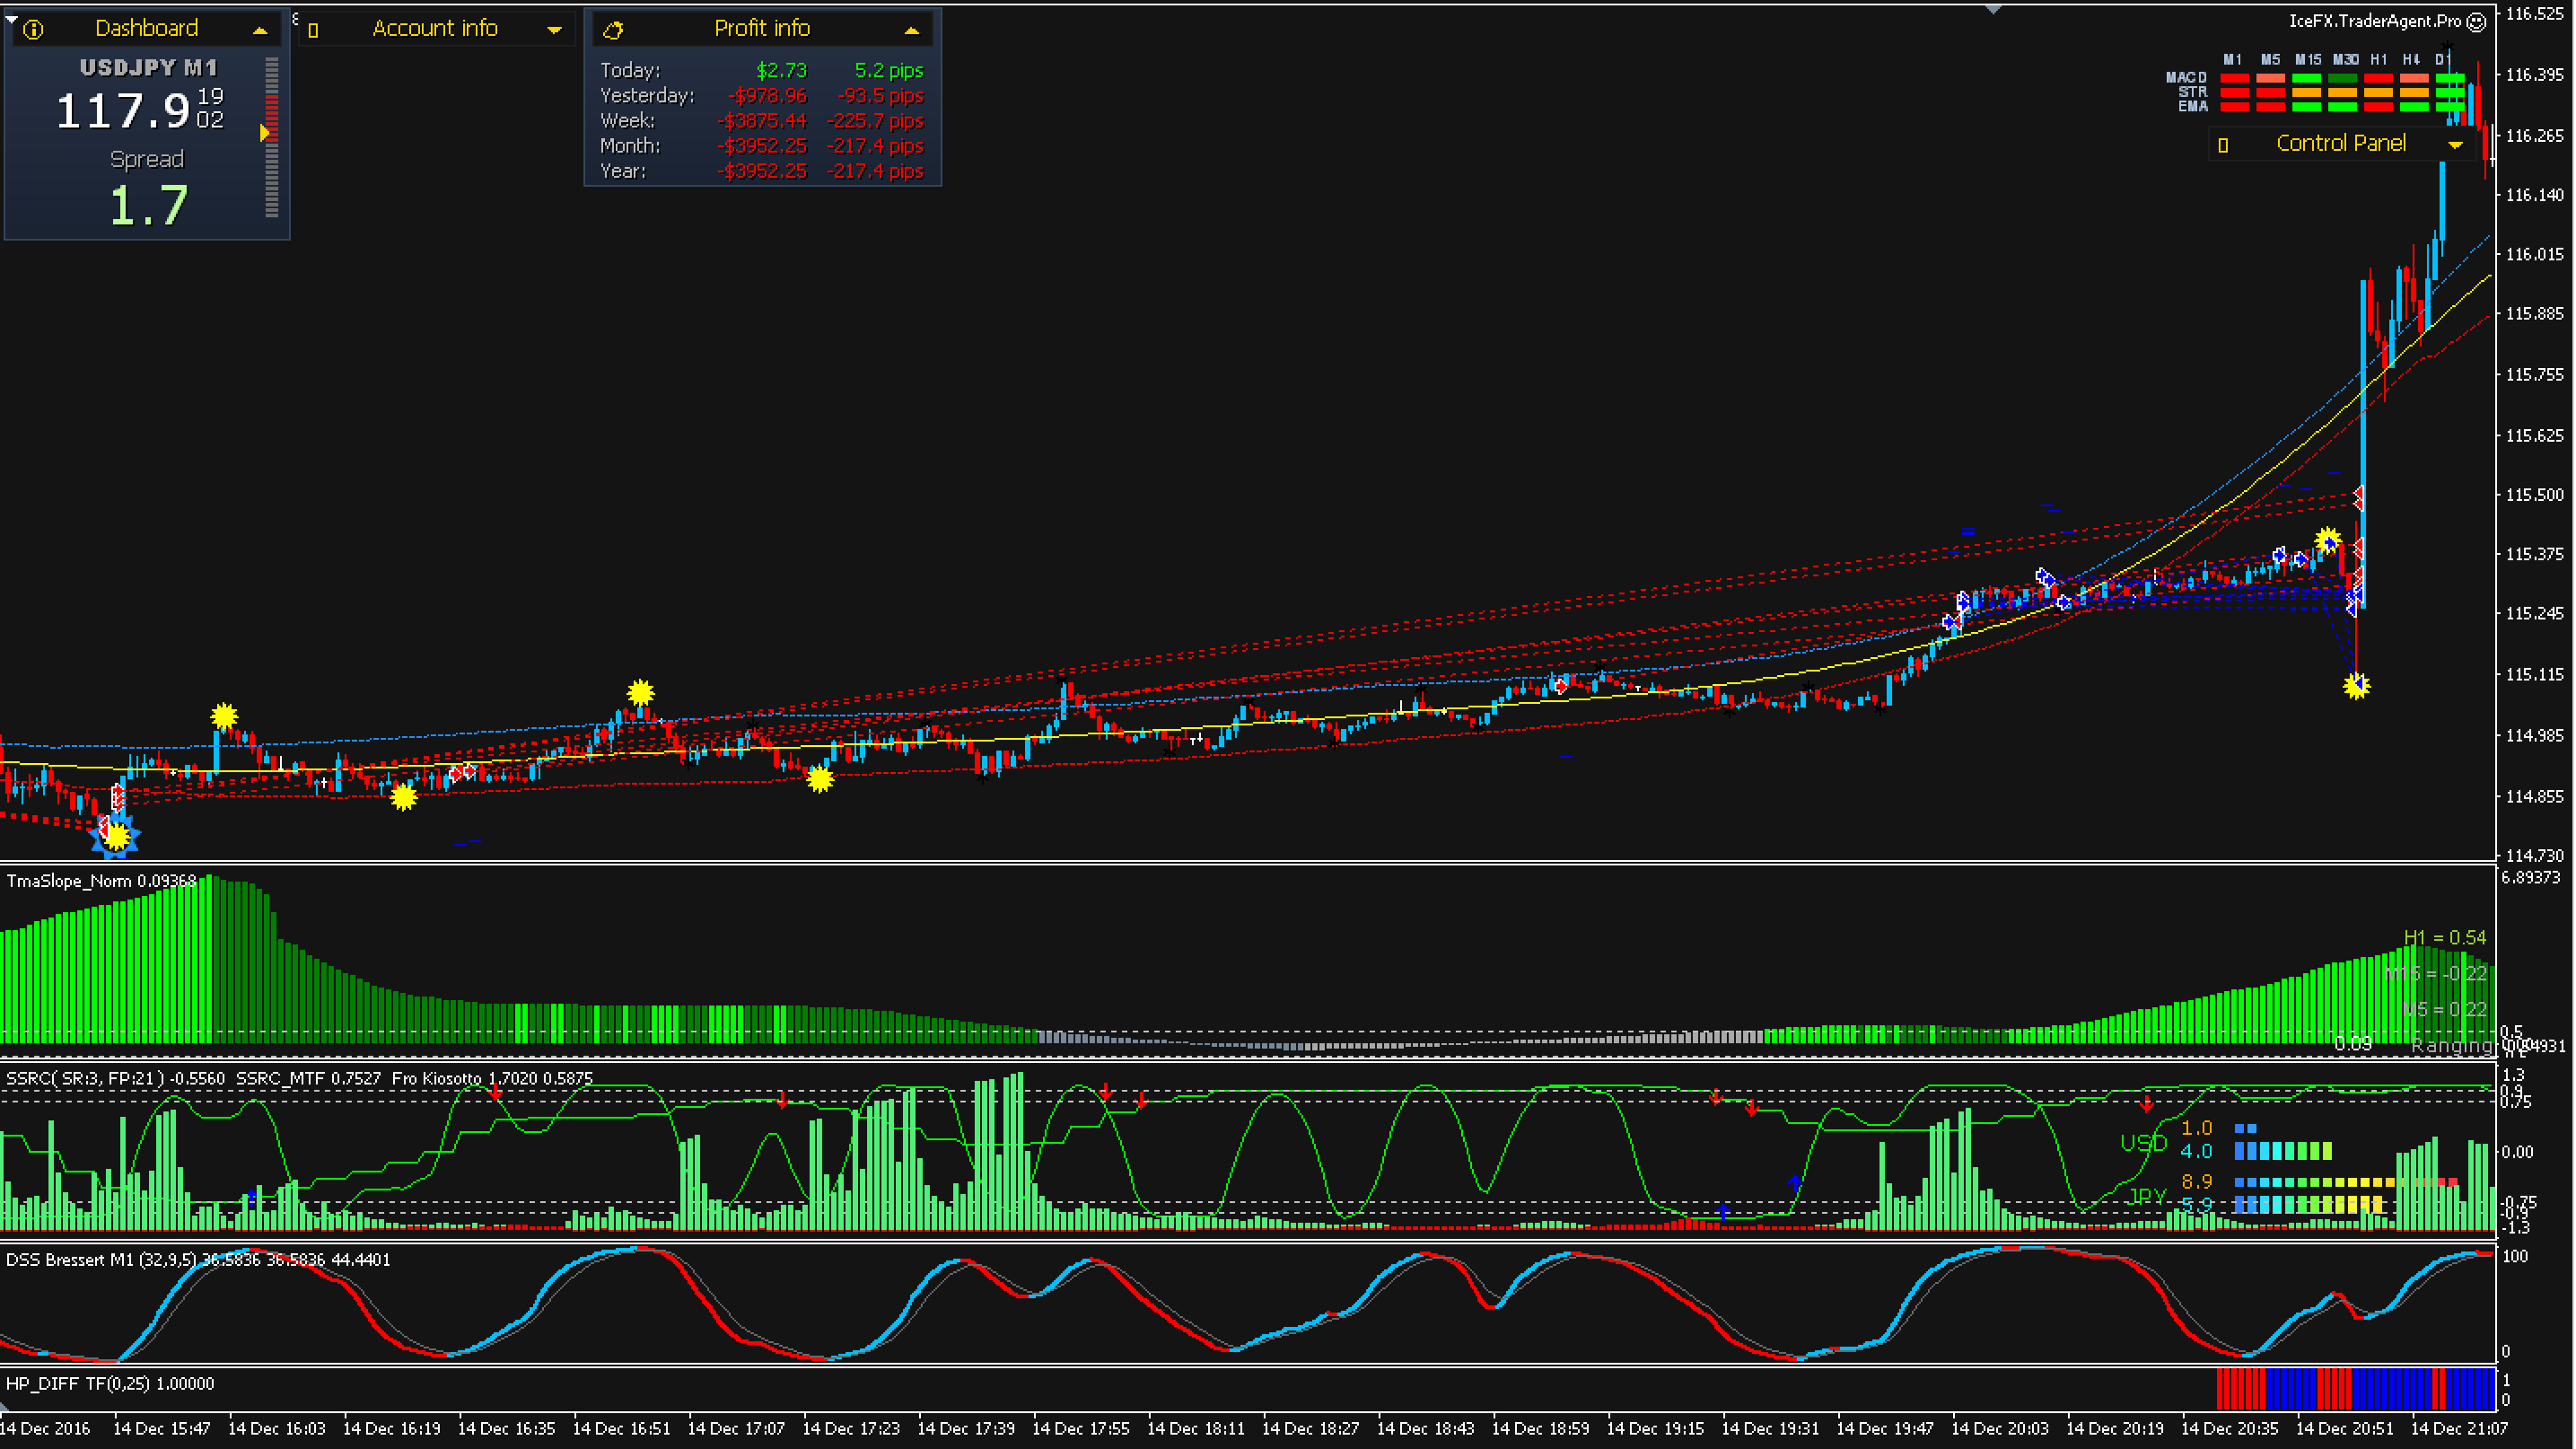Click the yellow starburst below the 16:19 candles
This screenshot has height=1449, width=2576.
[x=403, y=797]
